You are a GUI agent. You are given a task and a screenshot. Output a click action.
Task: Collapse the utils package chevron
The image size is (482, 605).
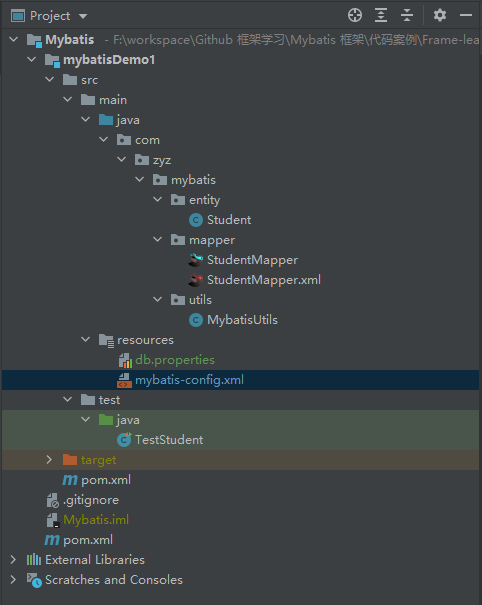[157, 299]
